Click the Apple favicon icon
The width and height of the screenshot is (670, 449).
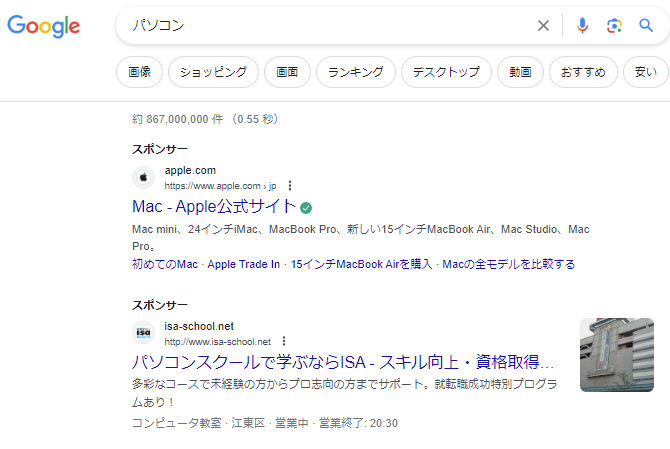point(144,177)
